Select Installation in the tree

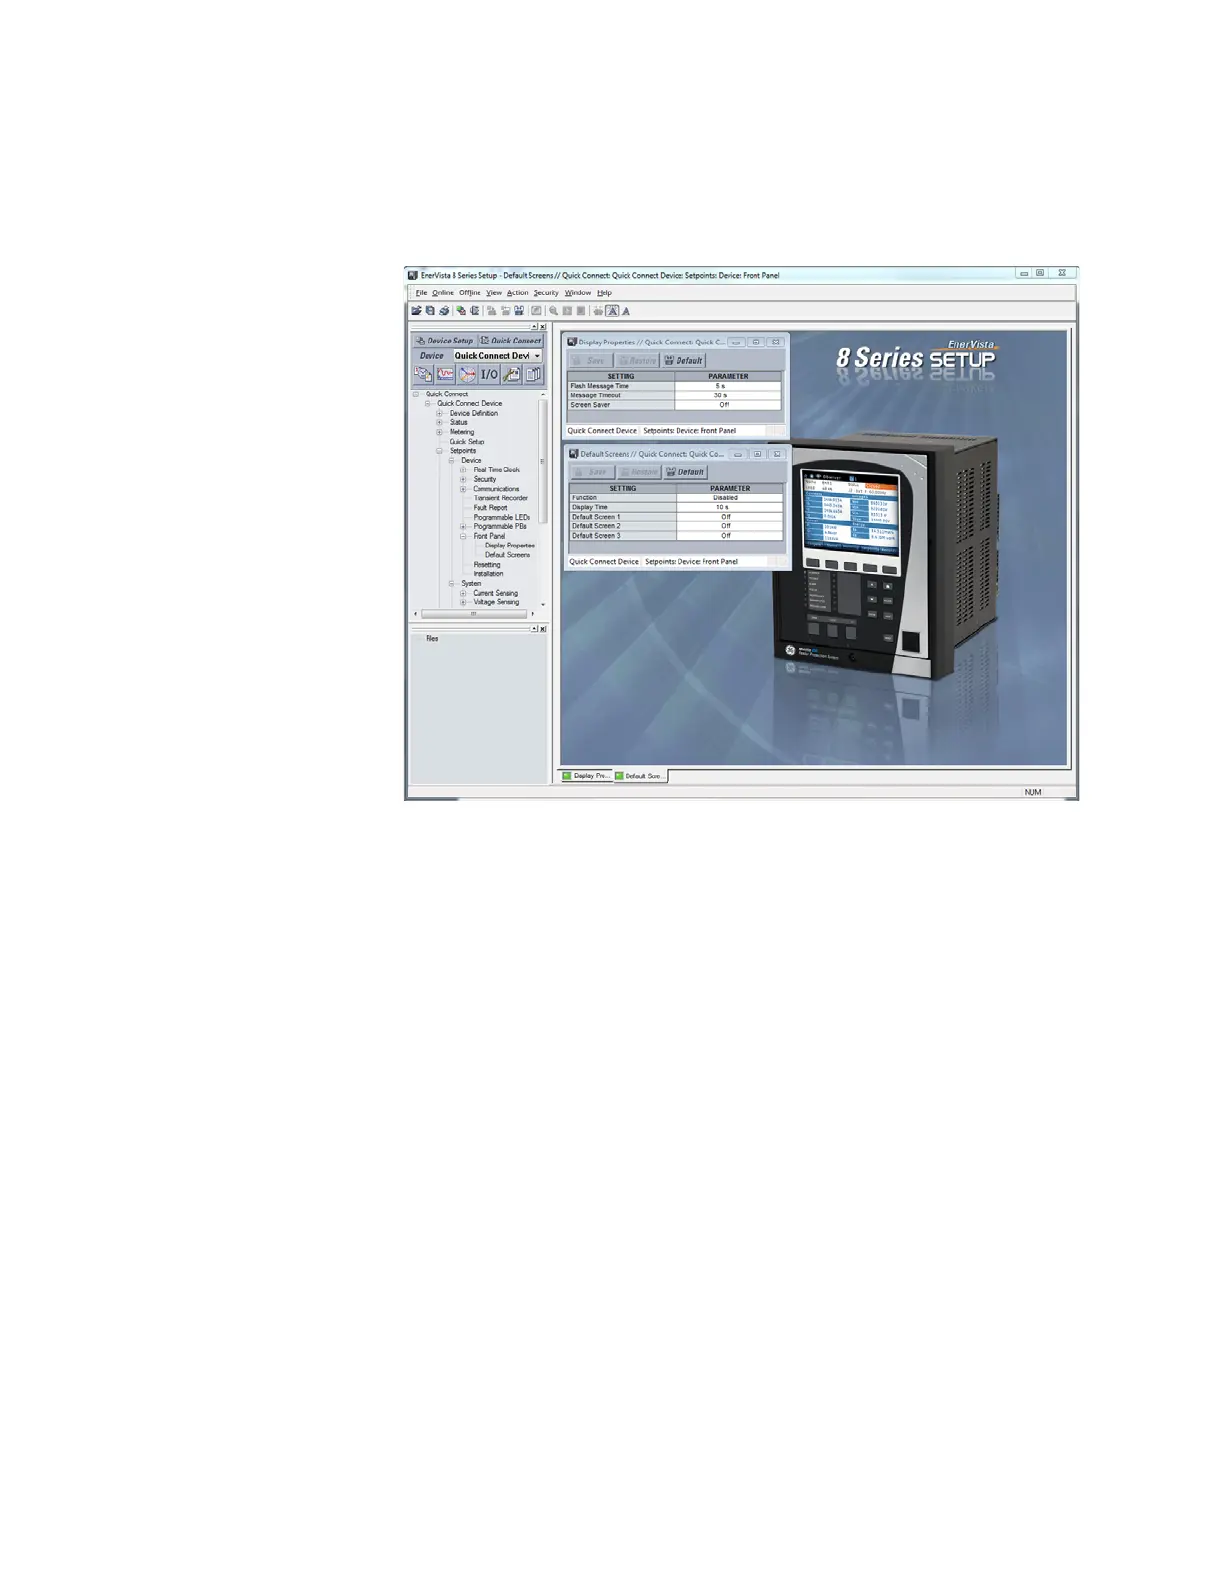(x=488, y=574)
